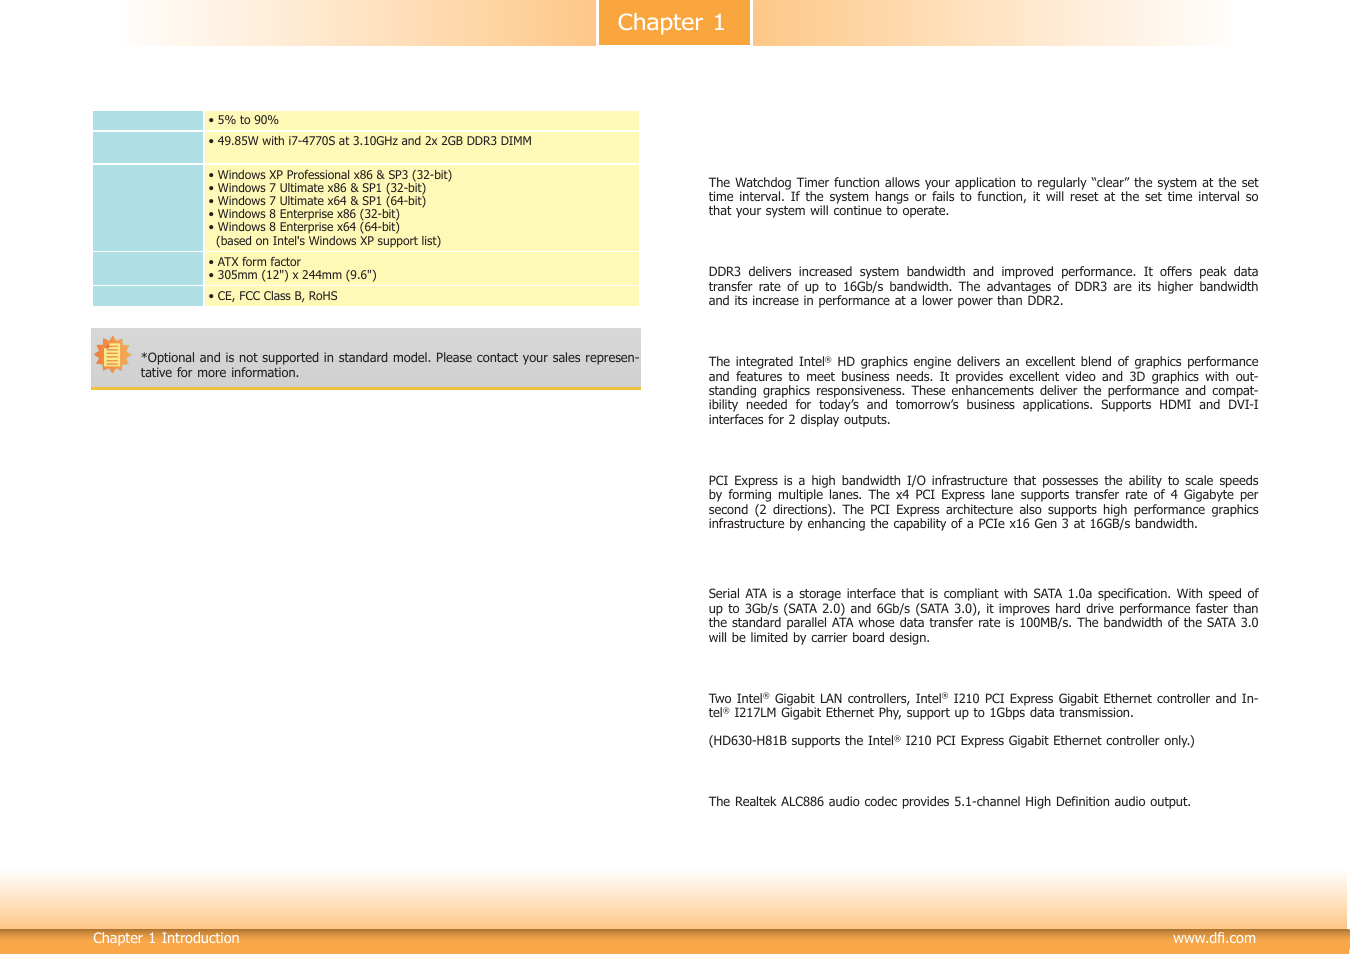Screen dimensions: 1350x954
Task: Click the DDR3 delivers increased bandwidth paragraph
Action: pos(983,286)
